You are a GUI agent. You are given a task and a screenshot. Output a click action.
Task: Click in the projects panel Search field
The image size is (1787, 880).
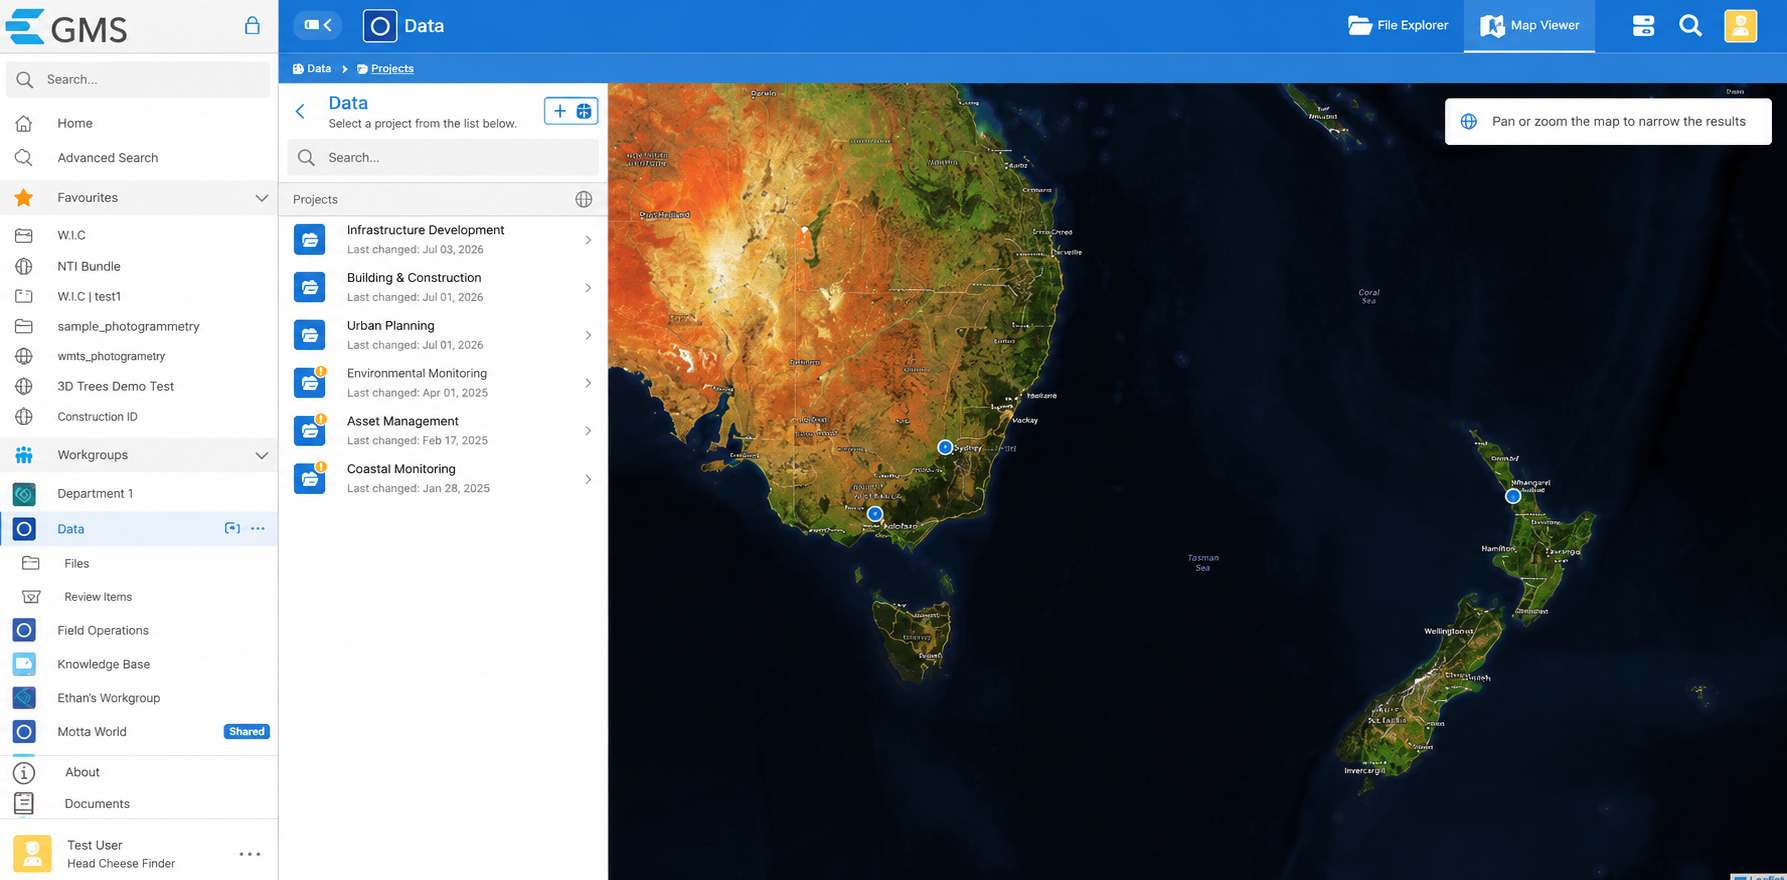pos(443,157)
